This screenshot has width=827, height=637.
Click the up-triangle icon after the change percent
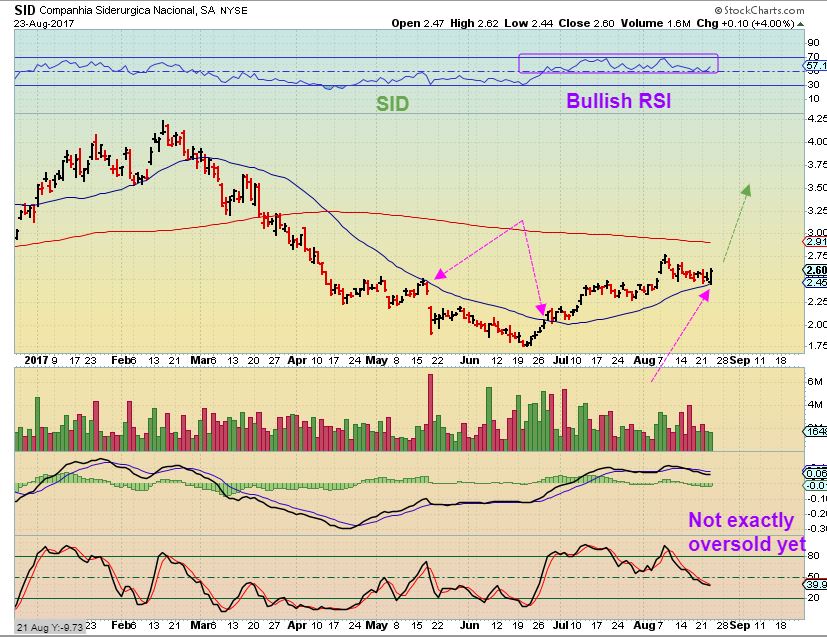[x=800, y=24]
